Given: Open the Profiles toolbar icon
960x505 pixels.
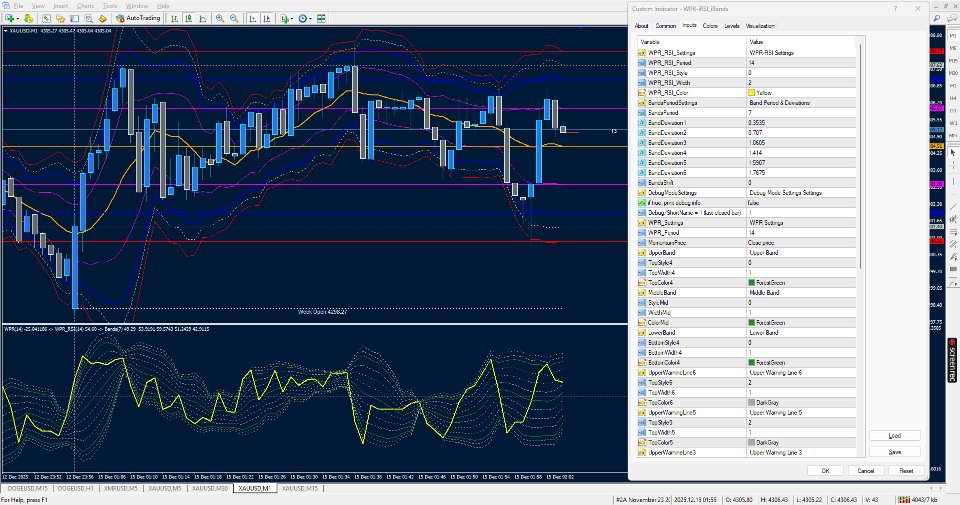Looking at the screenshot, I should [x=28, y=18].
